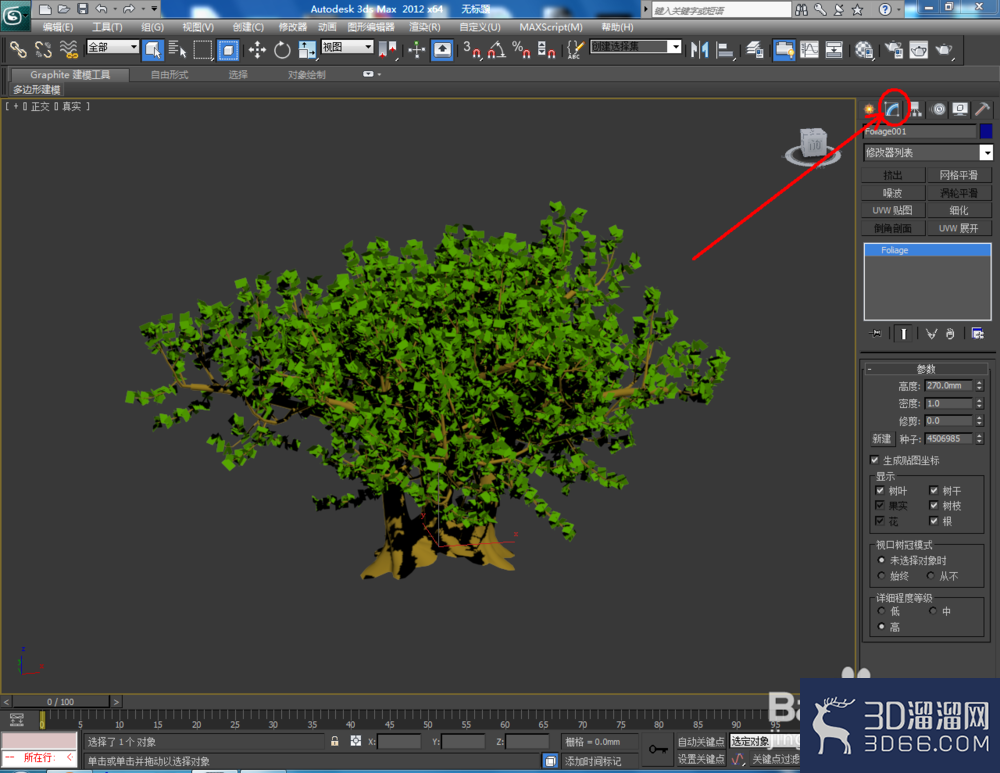
Task: Click the 高度 spinner arrows
Action: (980, 386)
